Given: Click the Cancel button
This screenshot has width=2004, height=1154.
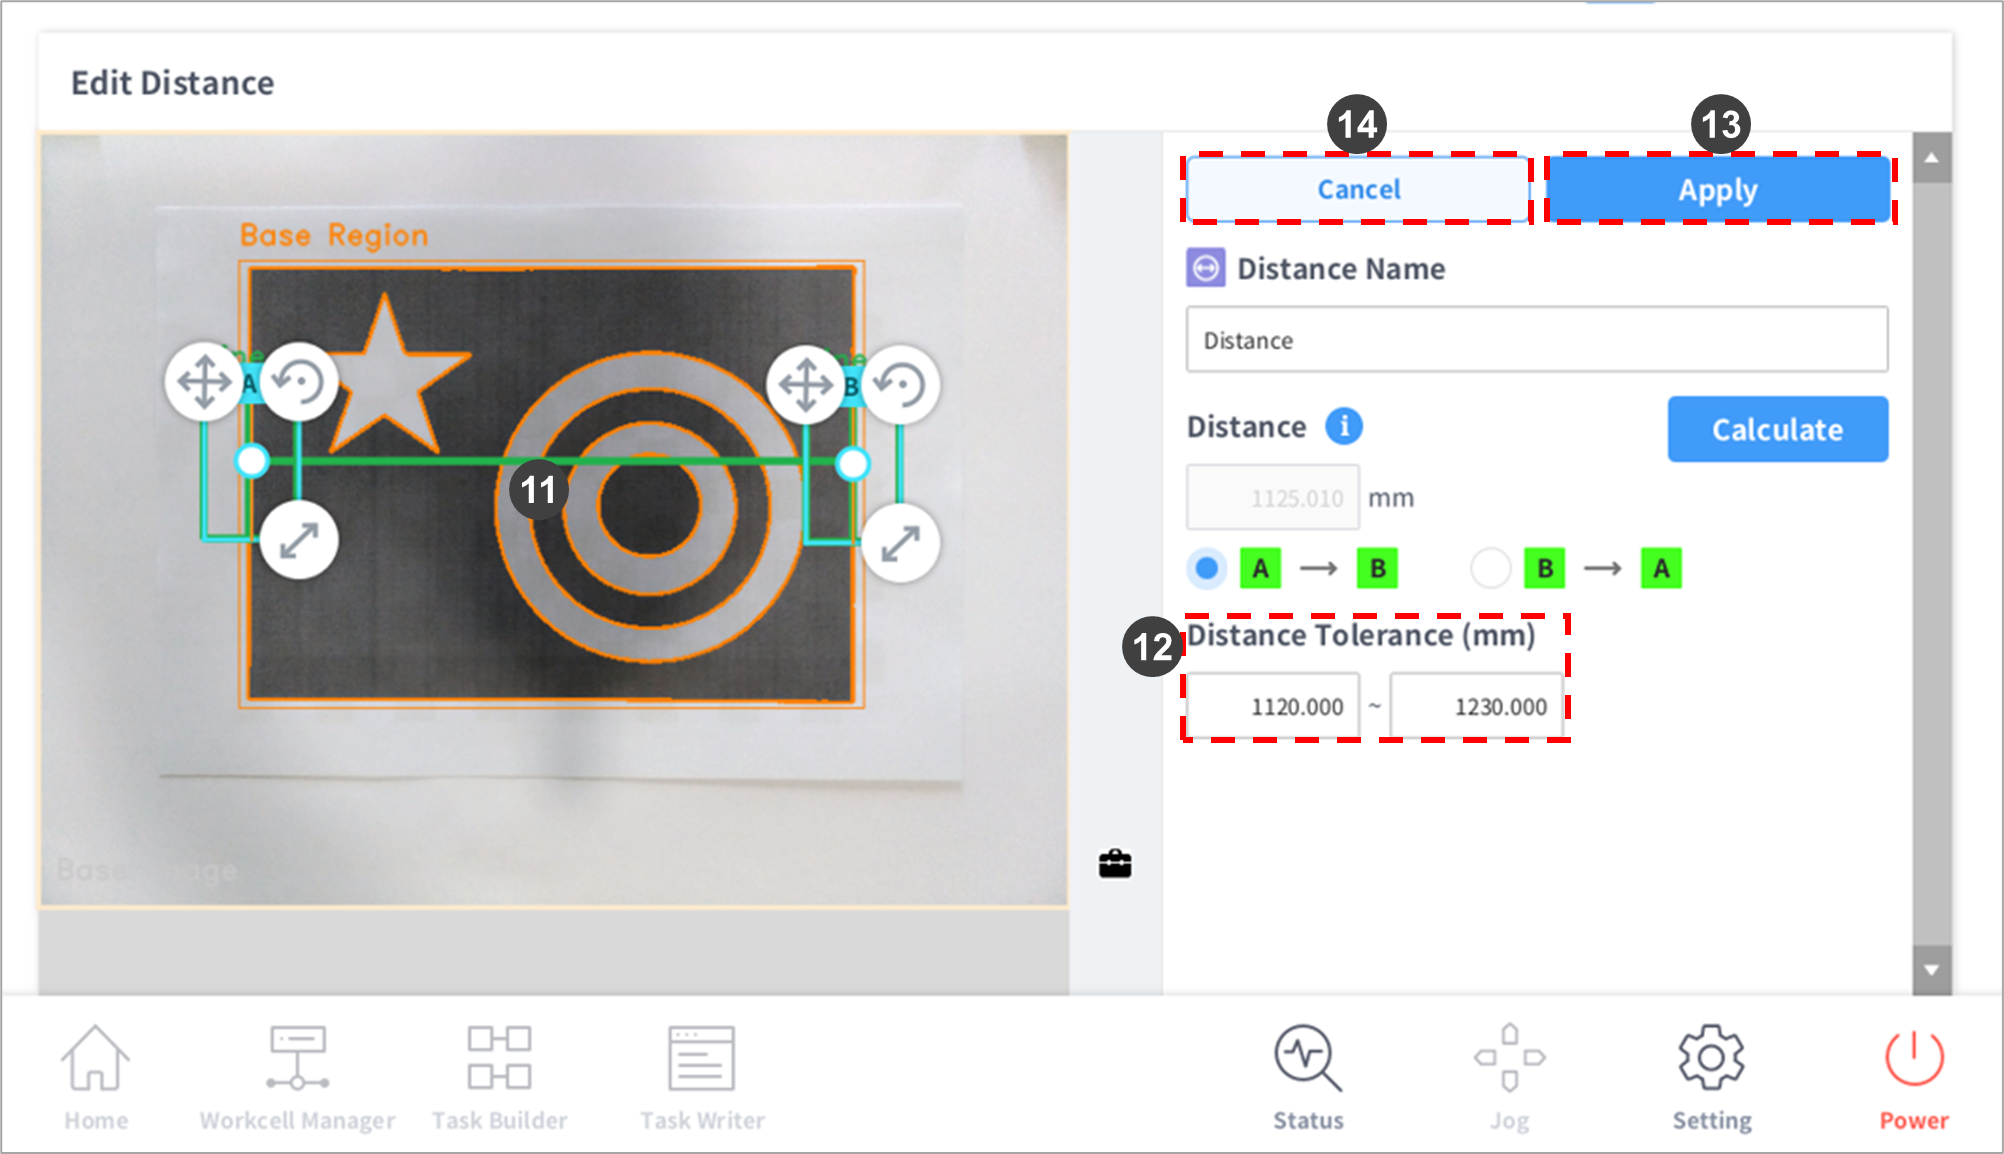Looking at the screenshot, I should (x=1357, y=189).
